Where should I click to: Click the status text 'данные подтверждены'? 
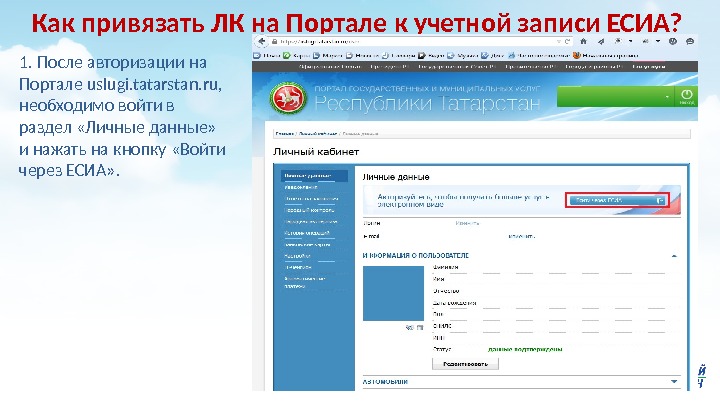pos(525,349)
